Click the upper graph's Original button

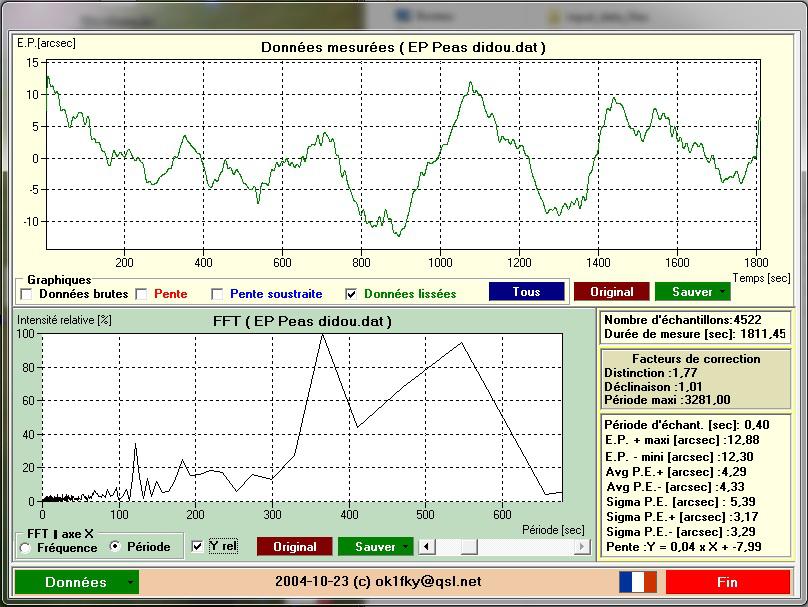click(x=612, y=292)
